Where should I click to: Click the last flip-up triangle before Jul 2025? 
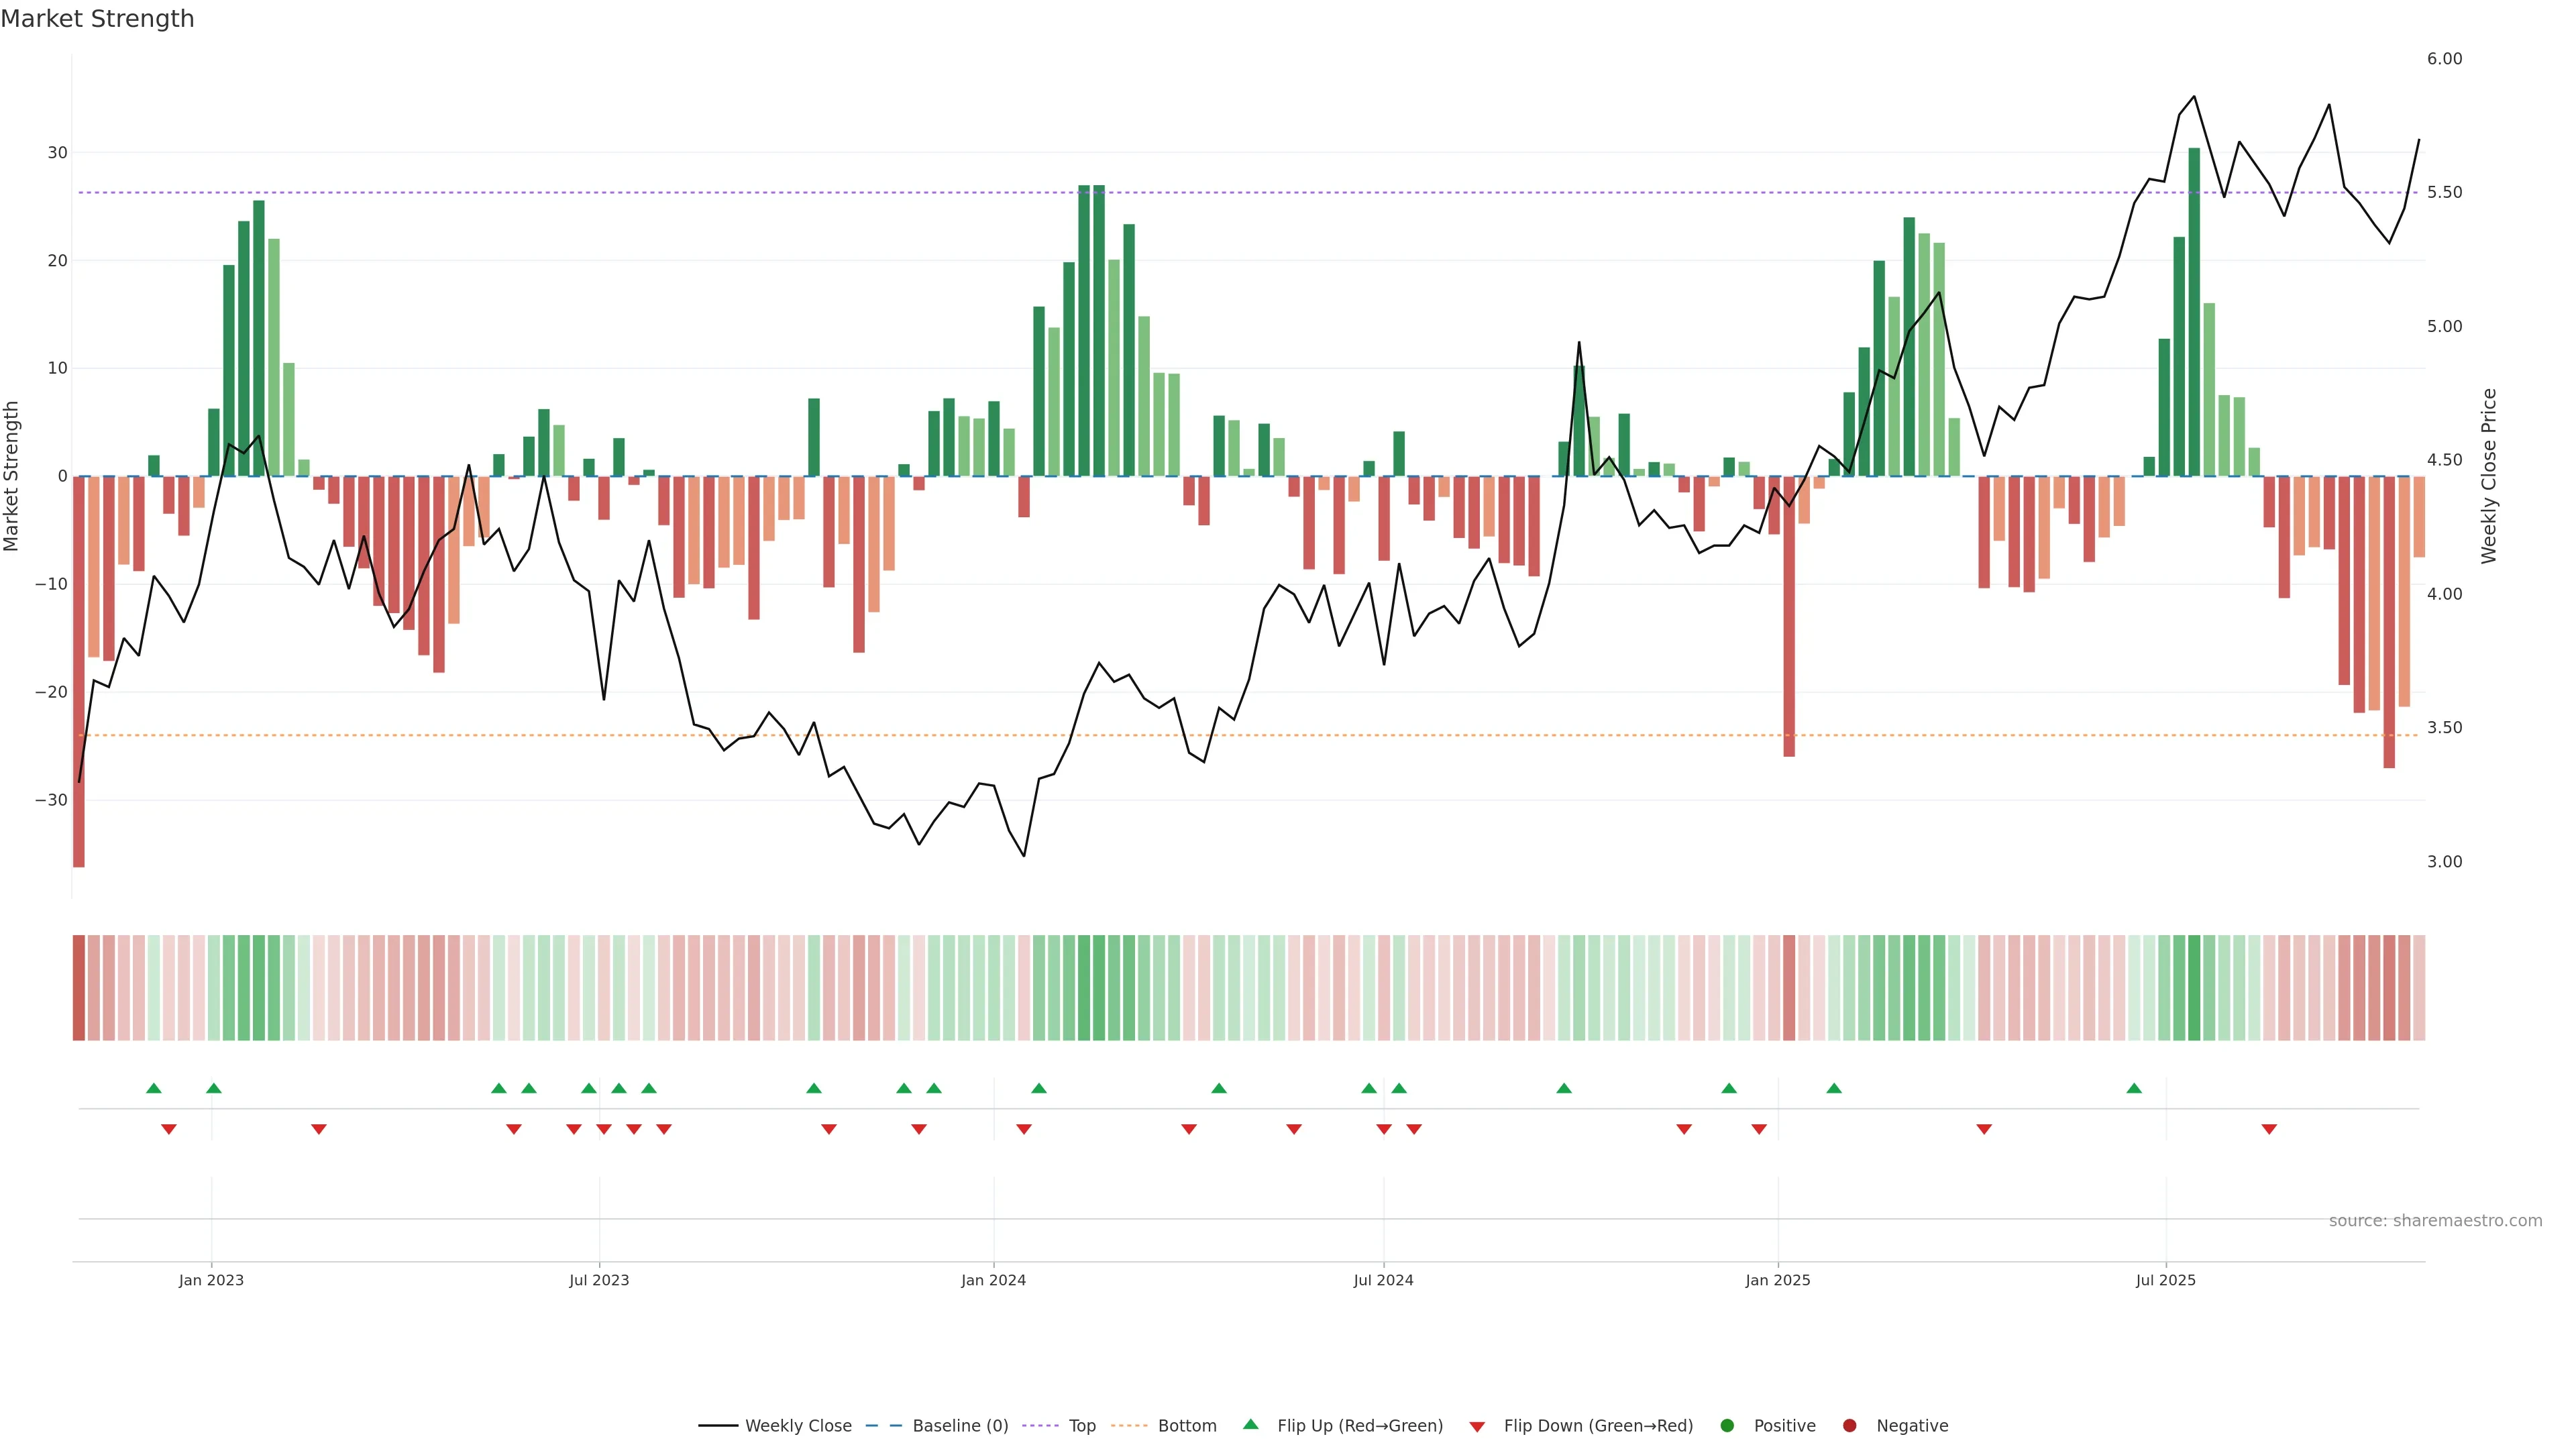2134,1088
